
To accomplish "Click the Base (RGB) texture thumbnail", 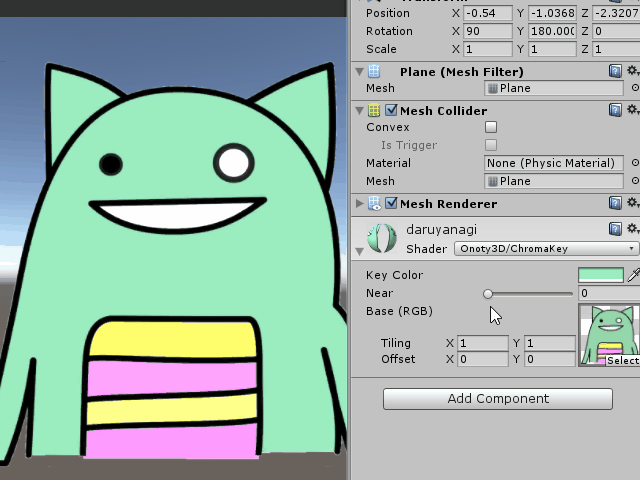I will click(609, 335).
